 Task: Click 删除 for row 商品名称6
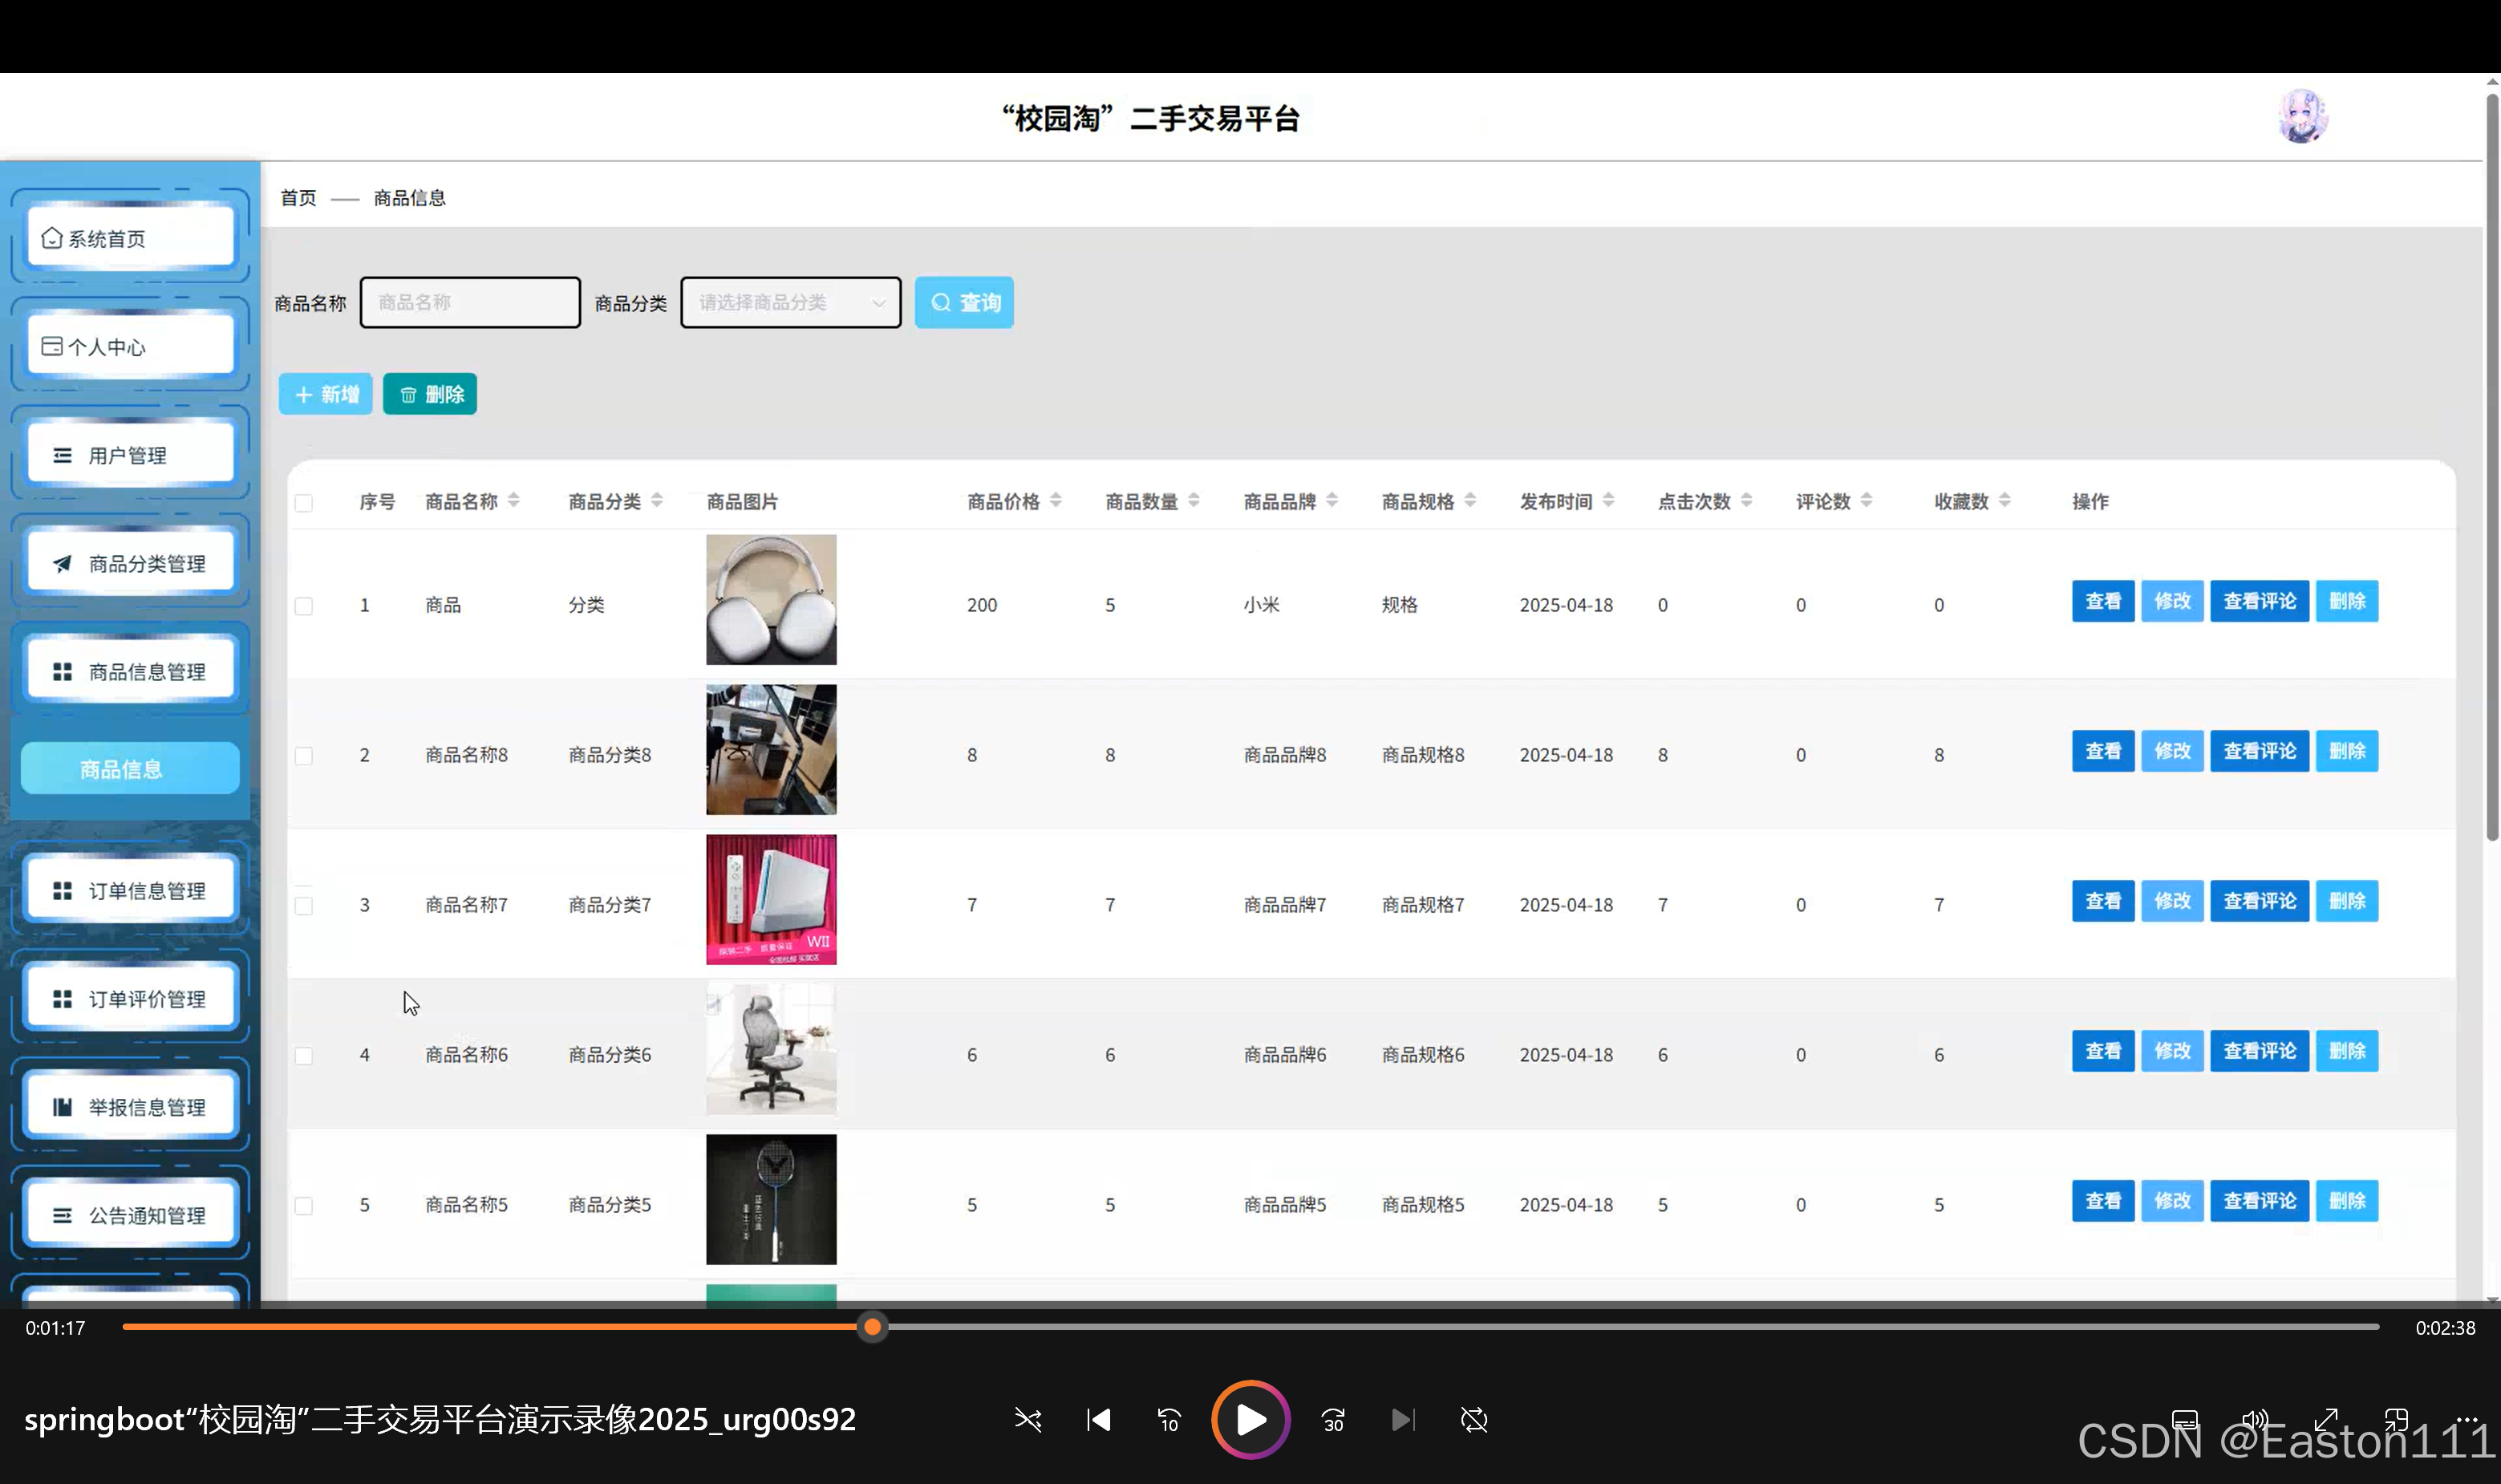coord(2347,1051)
